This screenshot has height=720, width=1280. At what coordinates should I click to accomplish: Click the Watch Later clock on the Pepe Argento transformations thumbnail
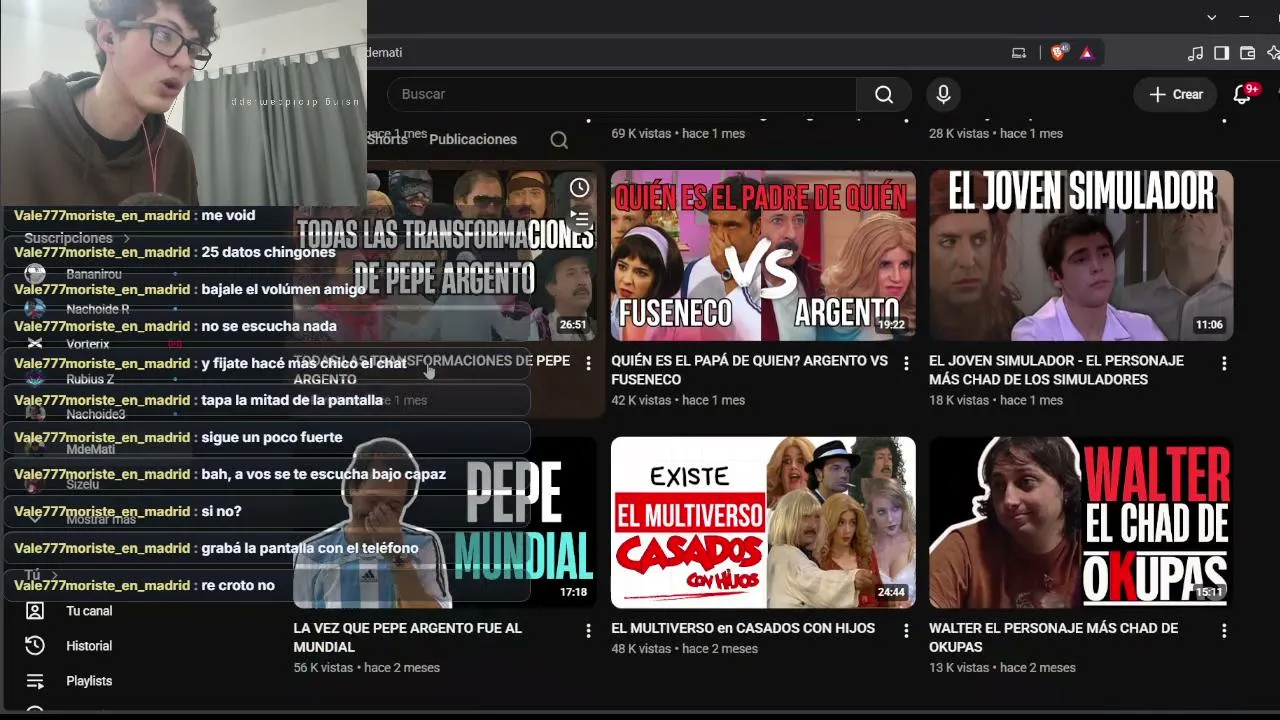pyautogui.click(x=579, y=188)
